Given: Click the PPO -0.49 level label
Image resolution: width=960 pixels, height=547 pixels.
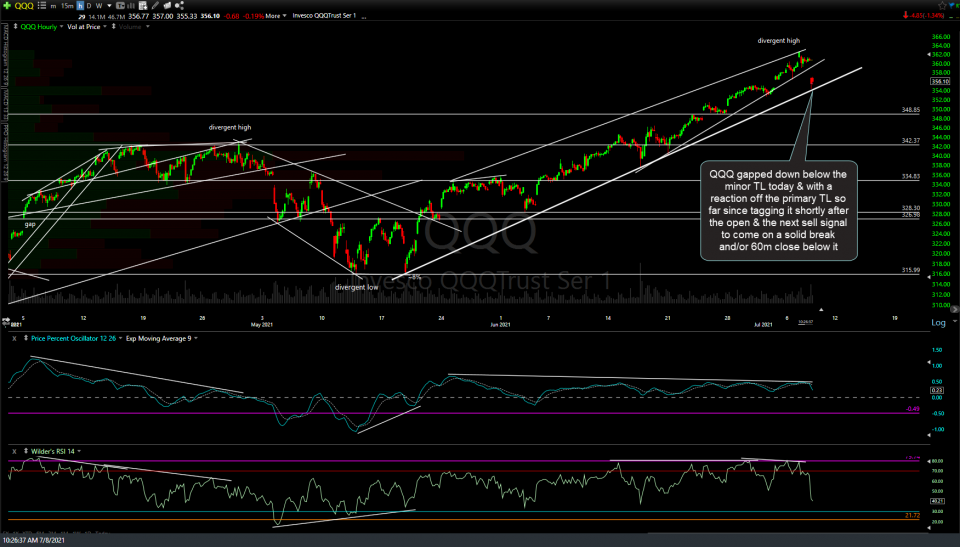Looking at the screenshot, I should point(912,409).
